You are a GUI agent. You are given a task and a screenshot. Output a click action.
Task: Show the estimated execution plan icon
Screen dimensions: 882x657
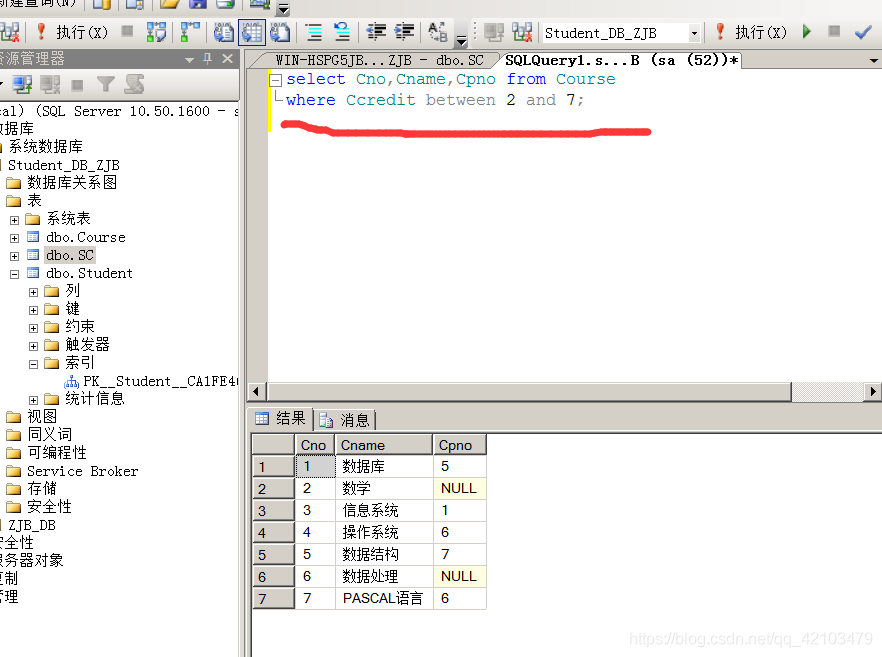(x=156, y=32)
